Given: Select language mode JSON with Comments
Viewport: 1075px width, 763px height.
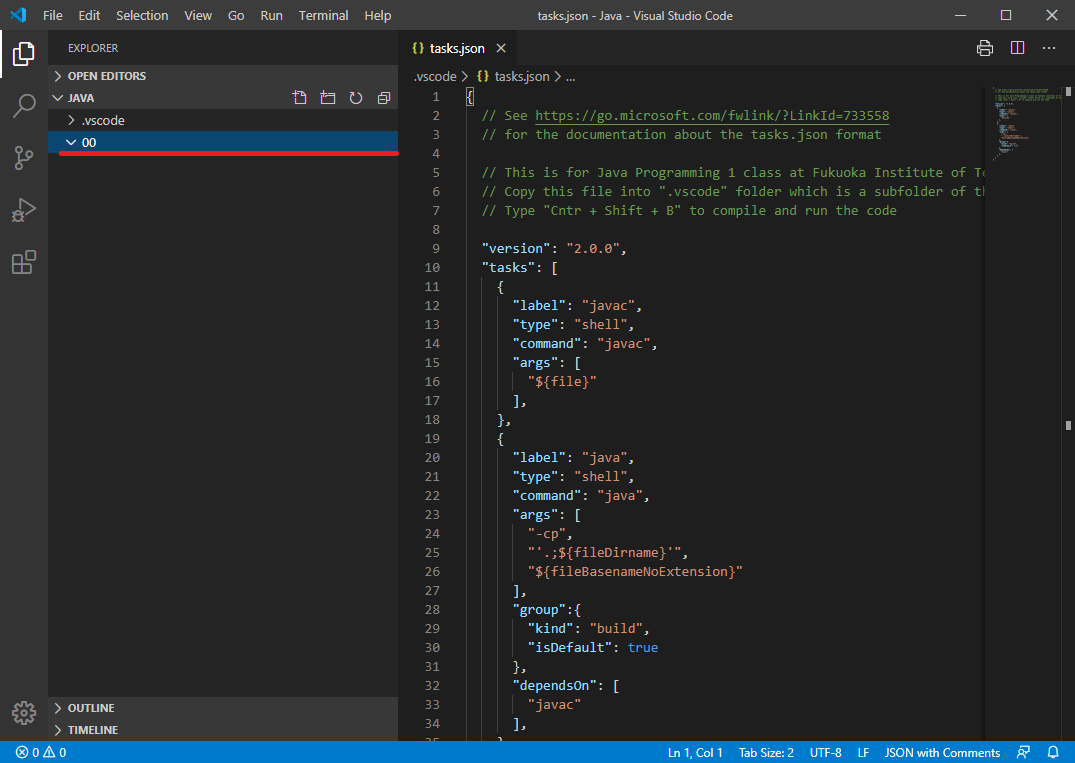Looking at the screenshot, I should pyautogui.click(x=942, y=752).
